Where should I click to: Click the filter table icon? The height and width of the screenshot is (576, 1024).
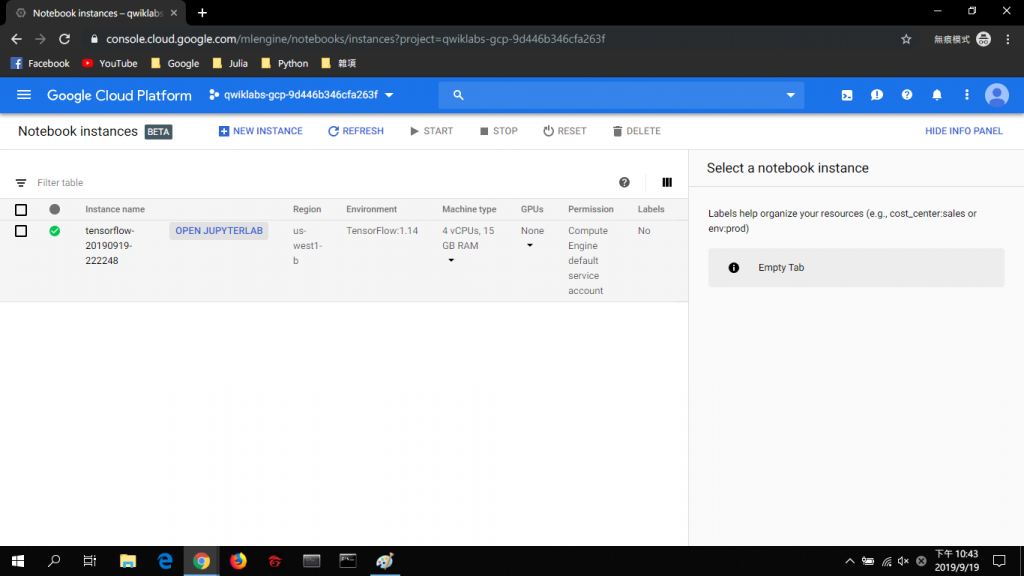21,183
